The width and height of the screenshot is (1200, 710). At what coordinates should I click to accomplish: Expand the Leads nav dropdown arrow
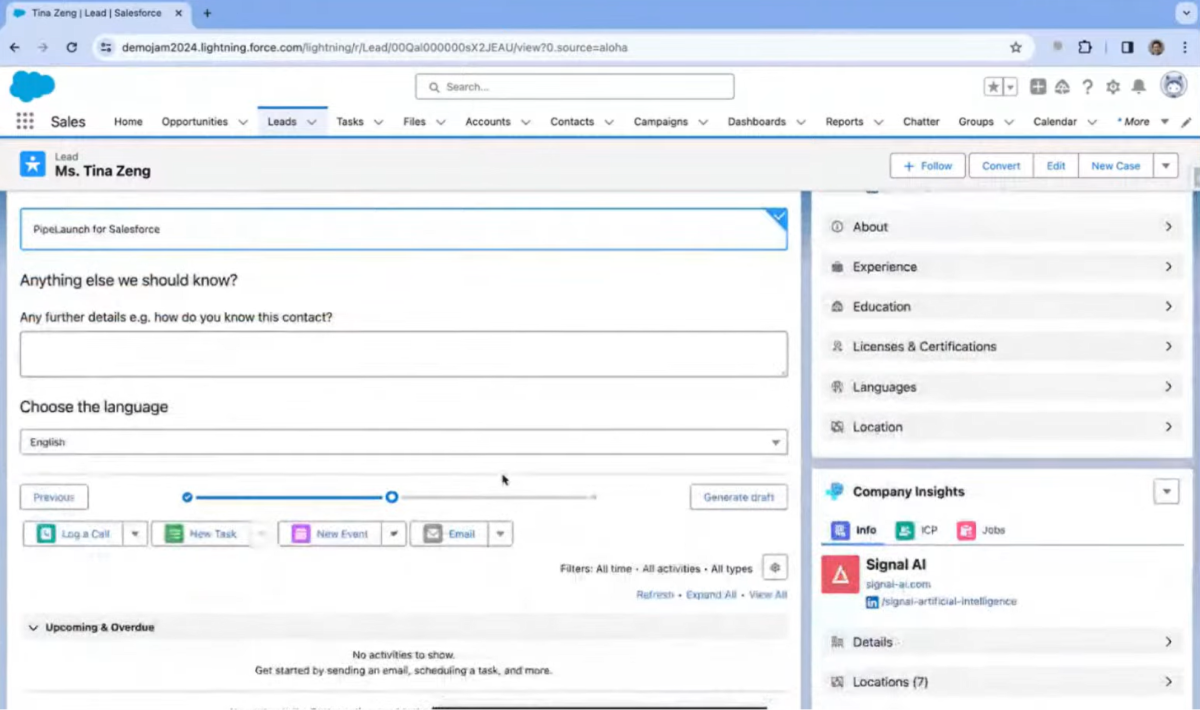pyautogui.click(x=312, y=122)
